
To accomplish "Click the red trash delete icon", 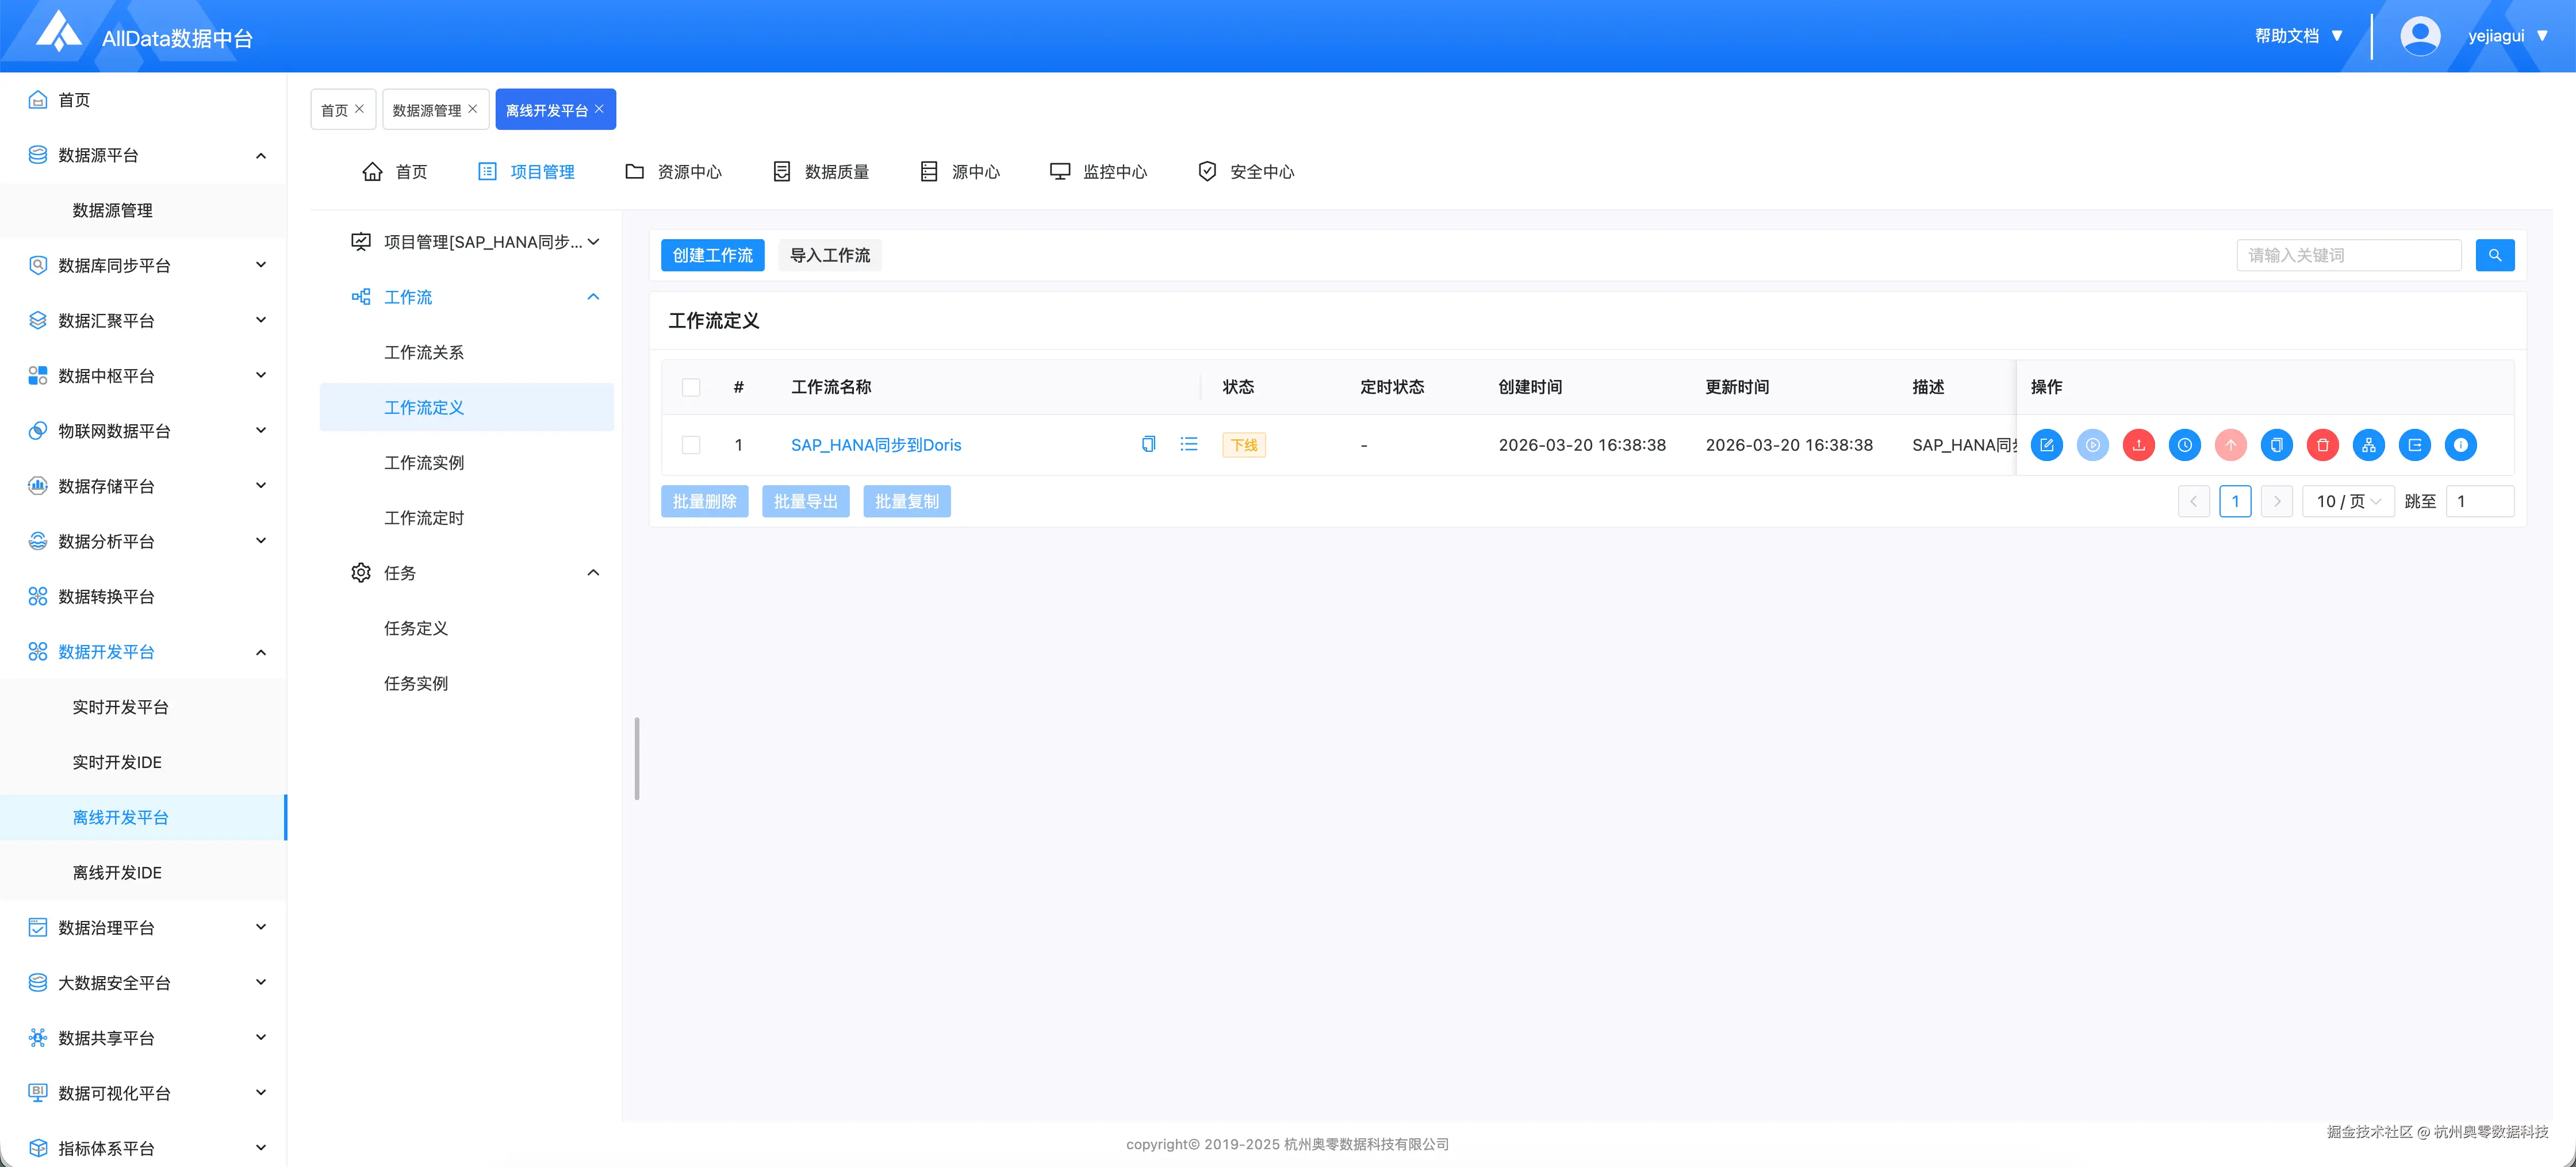I will coord(2322,445).
